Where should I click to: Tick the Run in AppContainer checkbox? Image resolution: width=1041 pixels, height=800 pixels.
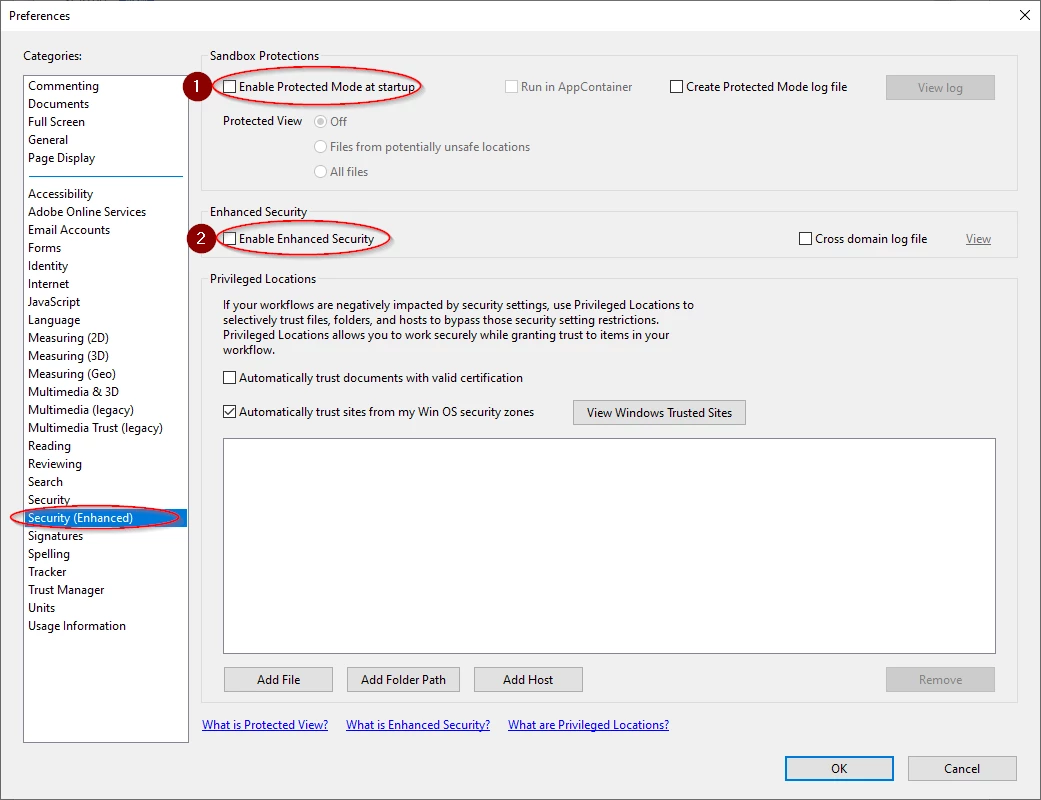[511, 87]
